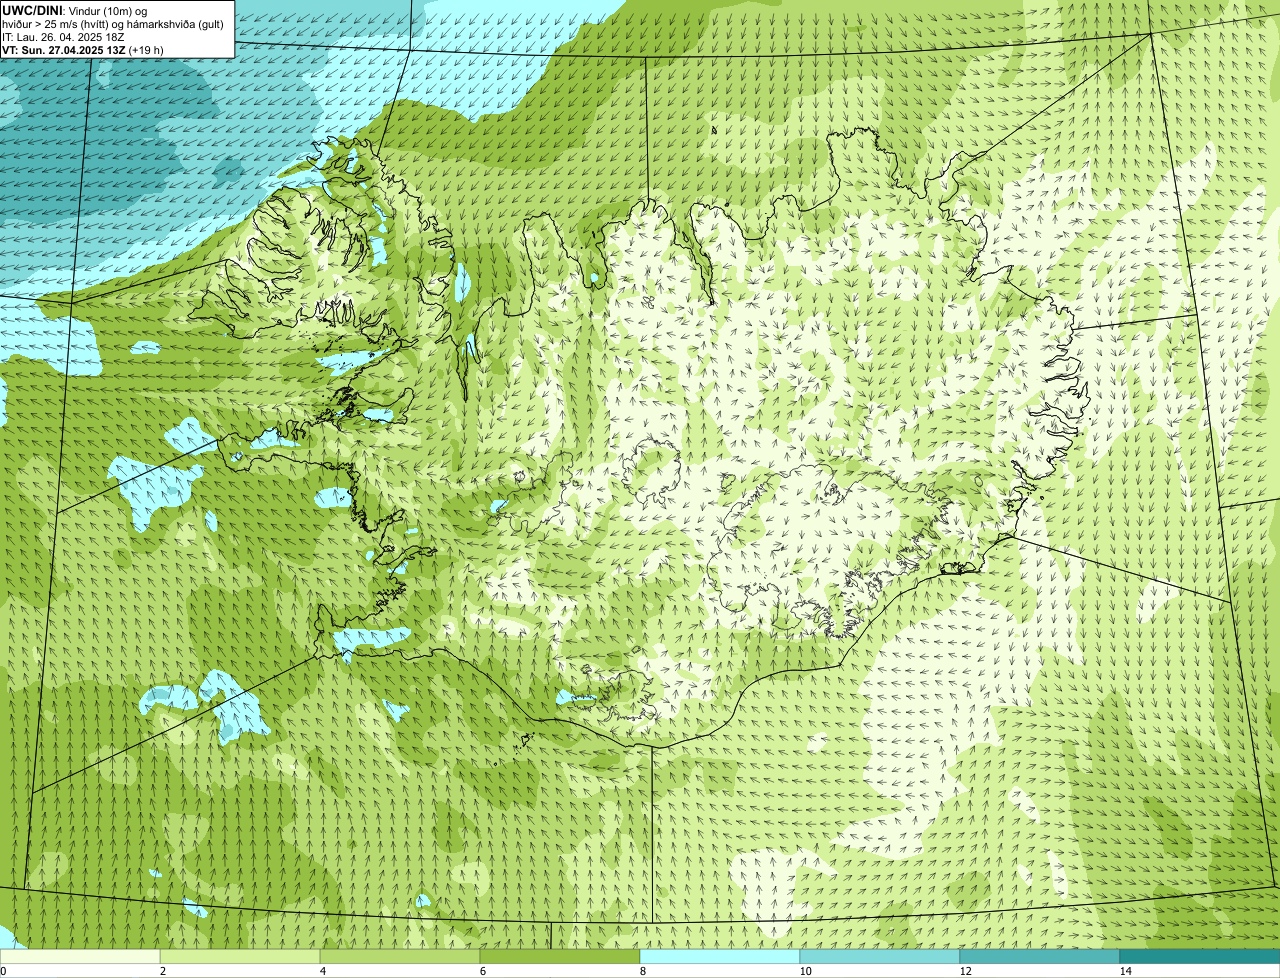Viewport: 1280px width, 978px height.
Task: Click the light green 2–4 m/s colorbar segment
Action: click(x=240, y=957)
